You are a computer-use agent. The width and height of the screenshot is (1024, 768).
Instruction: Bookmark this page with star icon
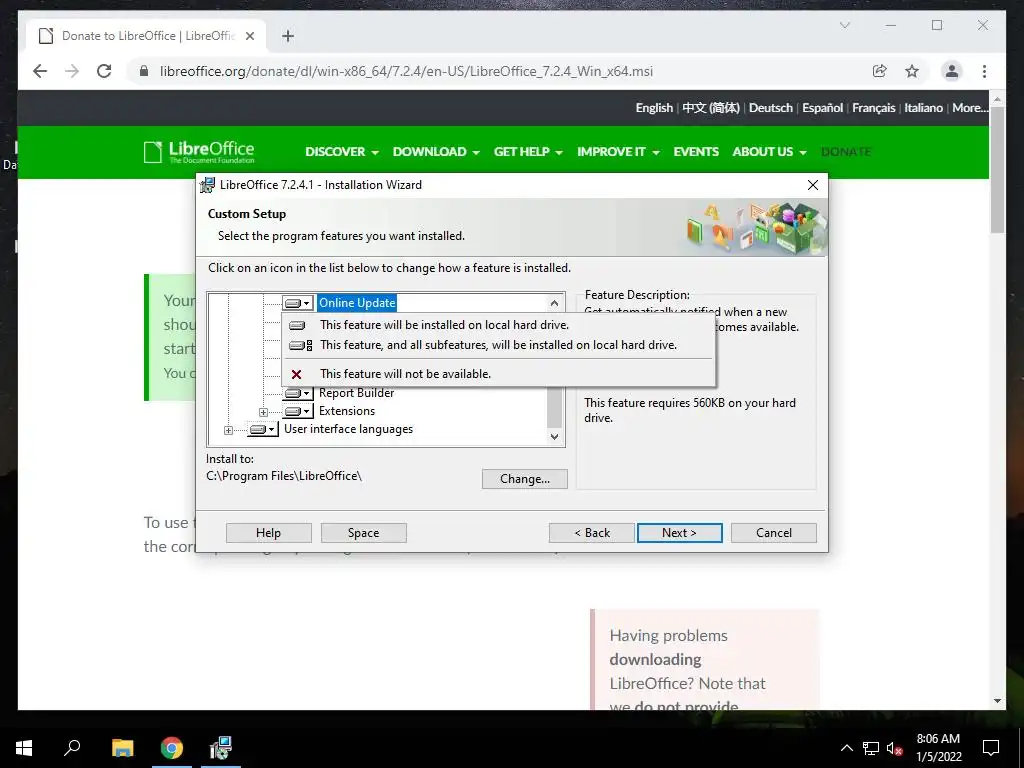tap(912, 71)
